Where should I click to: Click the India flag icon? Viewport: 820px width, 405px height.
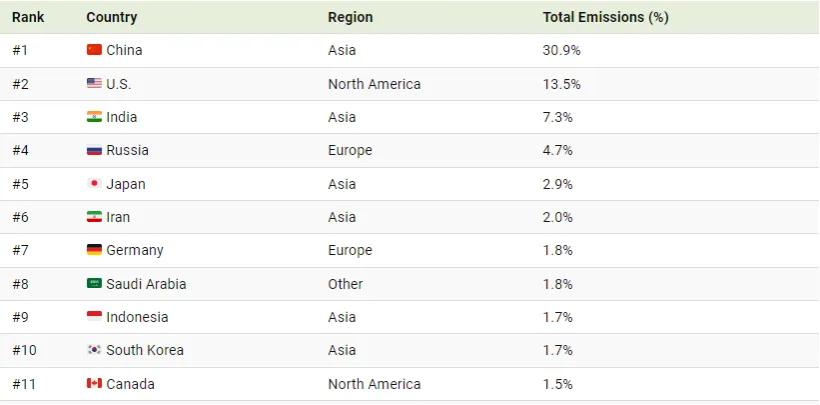point(94,117)
